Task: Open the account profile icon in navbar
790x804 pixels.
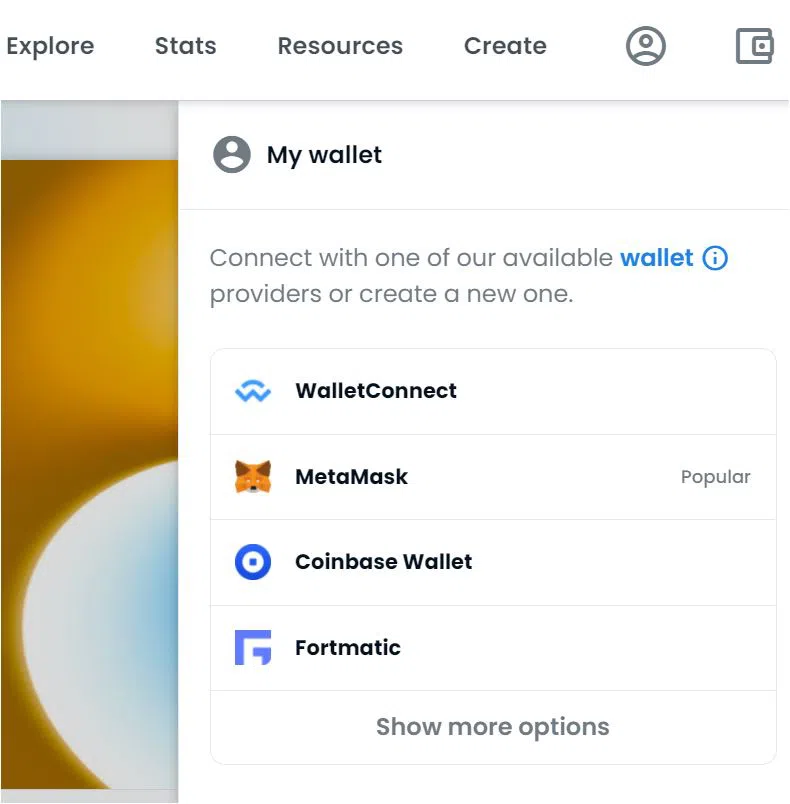Action: (645, 46)
